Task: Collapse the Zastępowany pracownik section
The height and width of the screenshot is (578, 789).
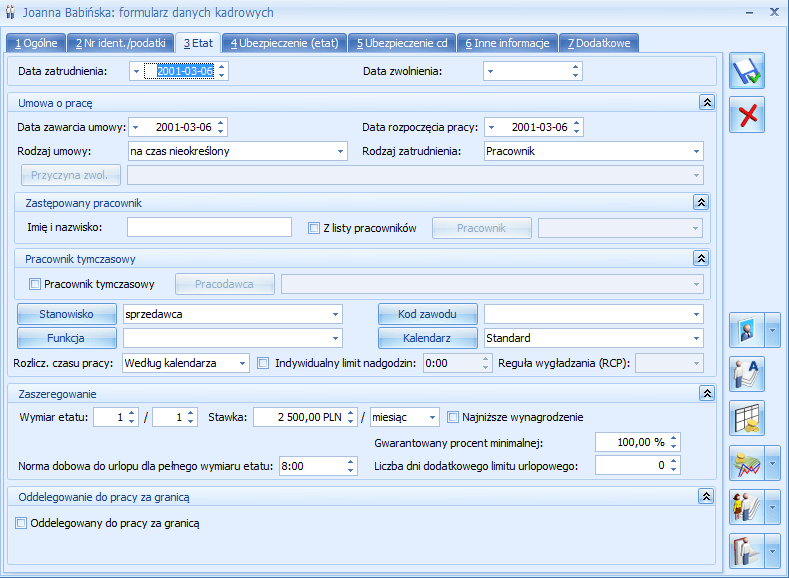Action: click(701, 202)
